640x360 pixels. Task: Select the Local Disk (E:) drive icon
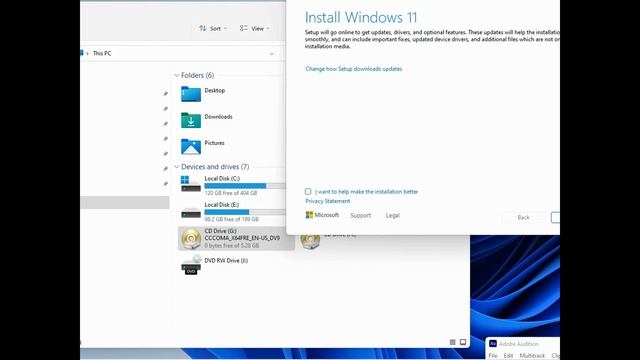pos(191,212)
